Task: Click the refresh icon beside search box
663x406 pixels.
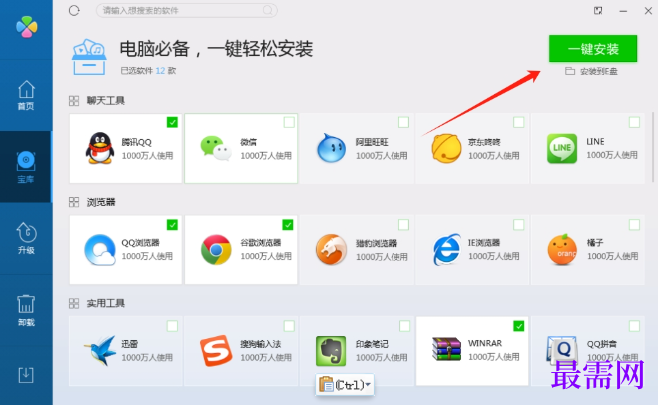Action: [74, 11]
